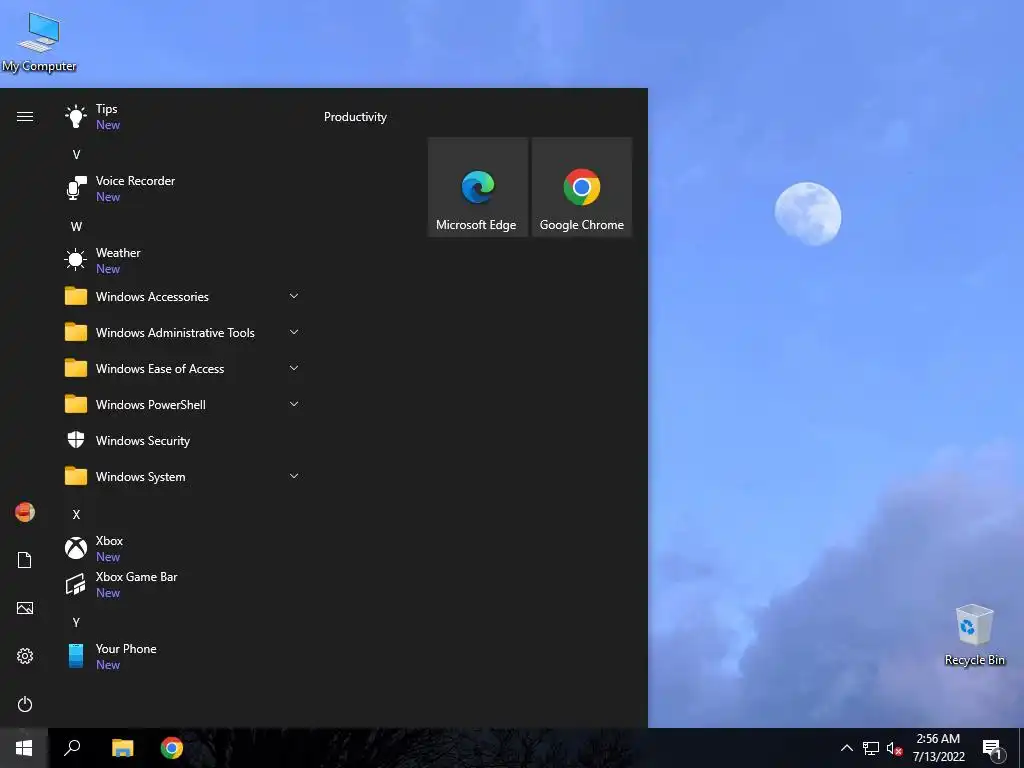Launch Chrome from the taskbar
The width and height of the screenshot is (1024, 768).
[x=172, y=748]
